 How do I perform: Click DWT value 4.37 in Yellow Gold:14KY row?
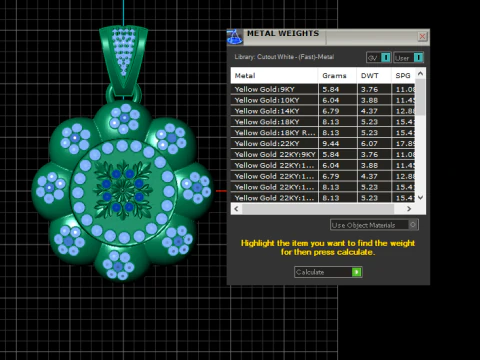click(x=369, y=111)
